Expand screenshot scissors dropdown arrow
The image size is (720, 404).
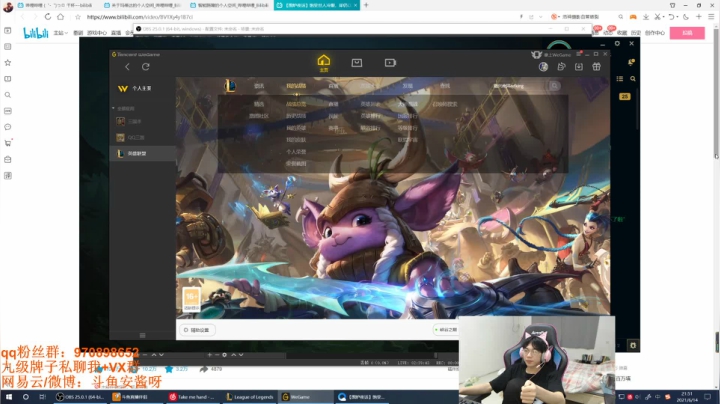point(663,17)
